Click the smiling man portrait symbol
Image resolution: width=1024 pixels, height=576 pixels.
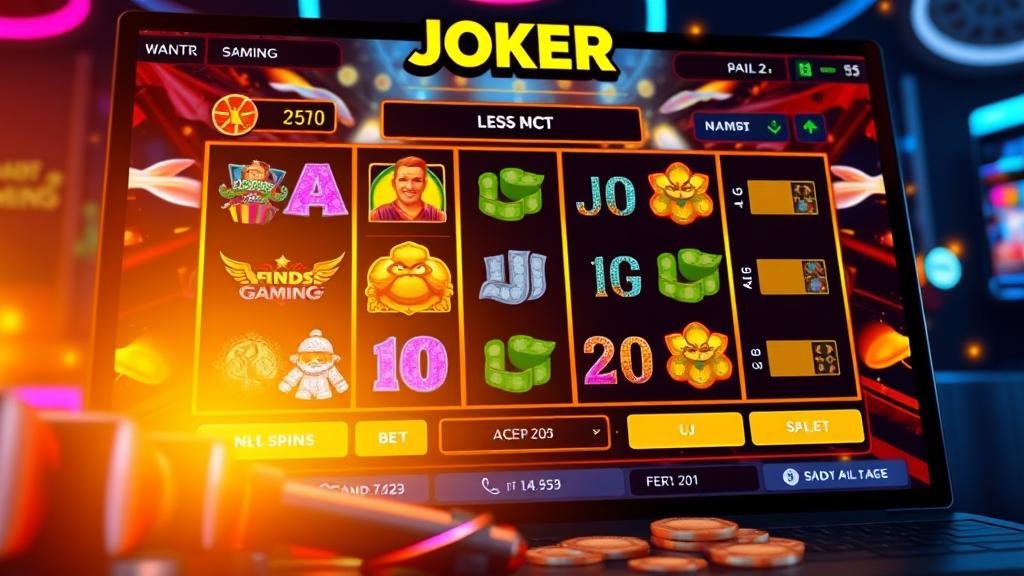click(407, 191)
